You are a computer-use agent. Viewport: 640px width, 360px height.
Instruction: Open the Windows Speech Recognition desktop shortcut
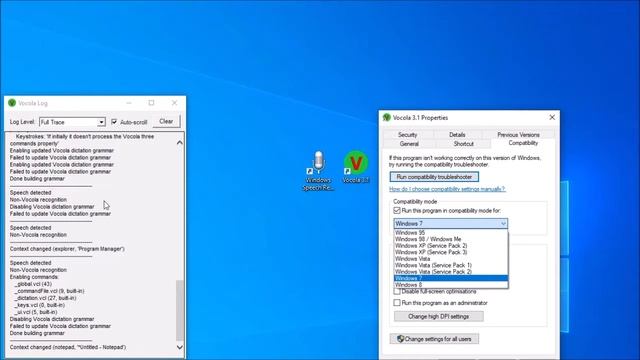(318, 170)
